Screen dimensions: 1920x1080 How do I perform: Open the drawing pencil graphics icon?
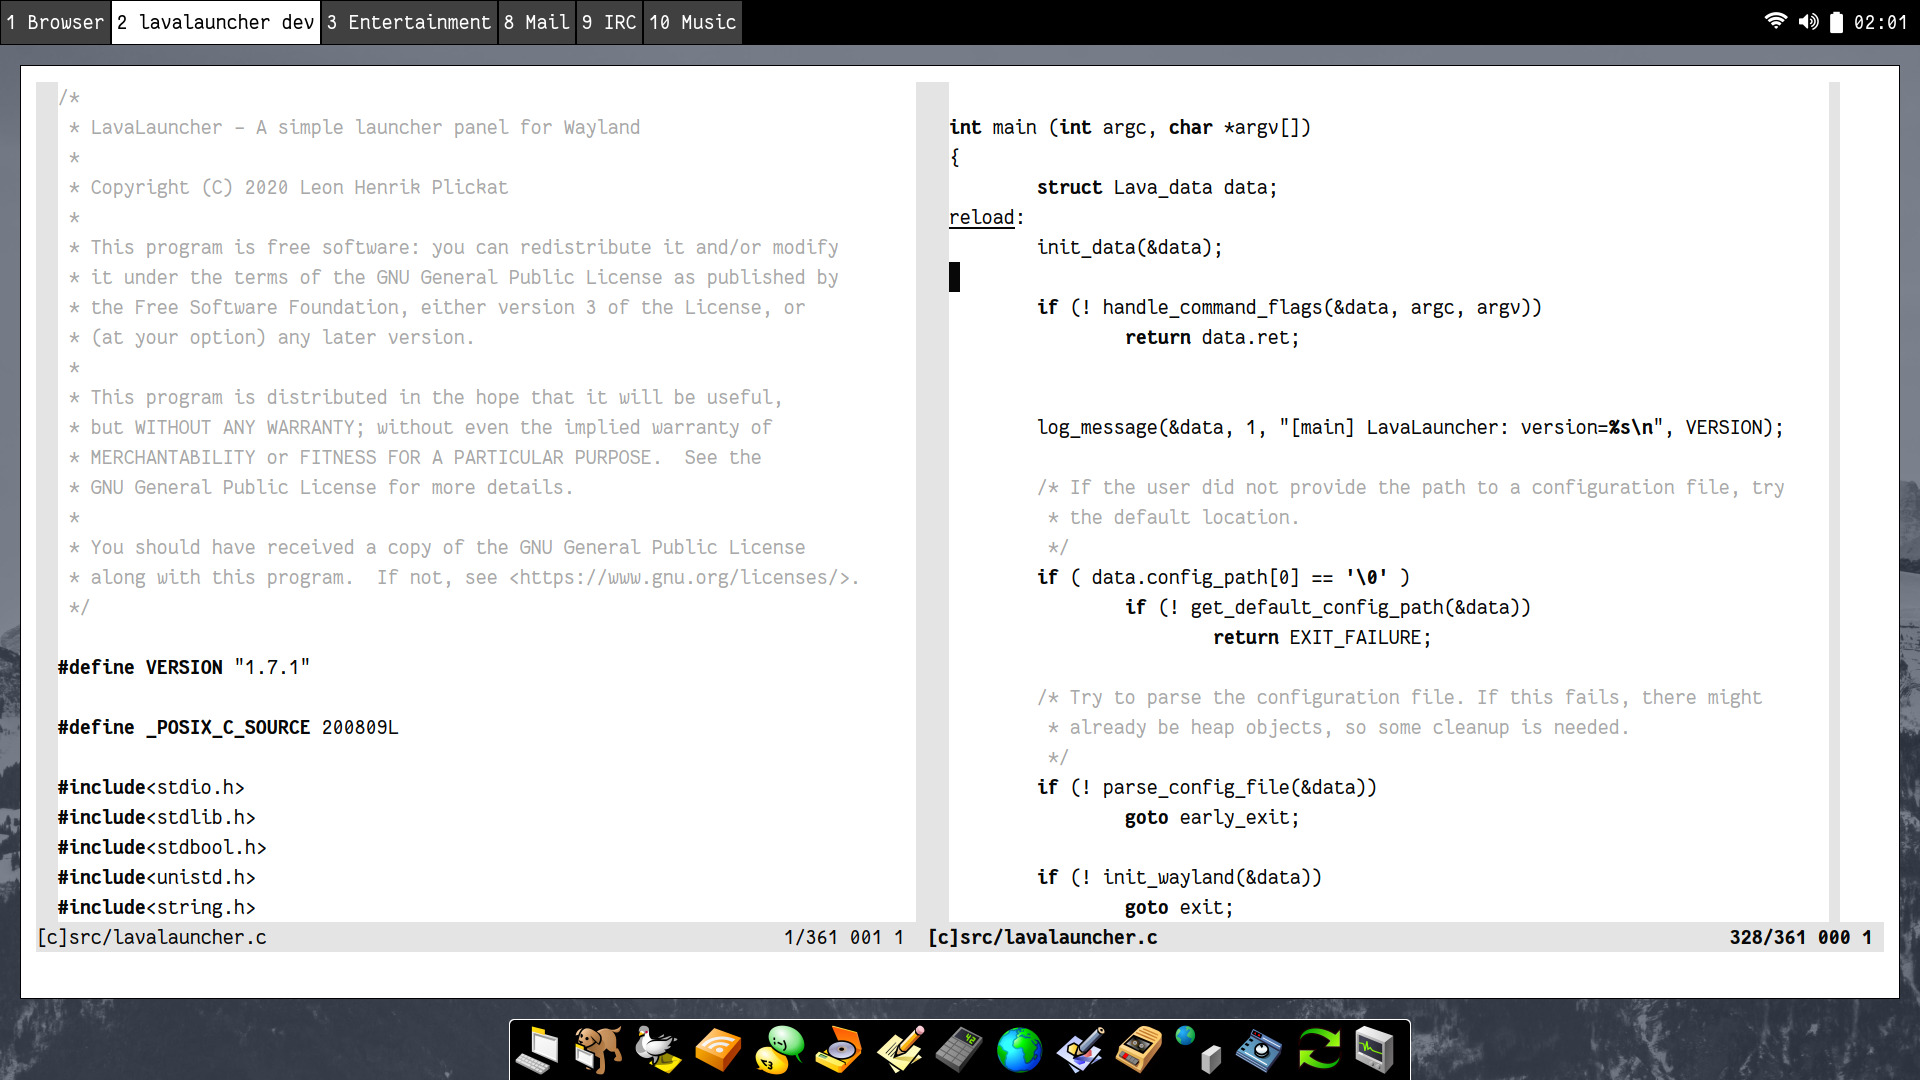[x=1079, y=1050]
